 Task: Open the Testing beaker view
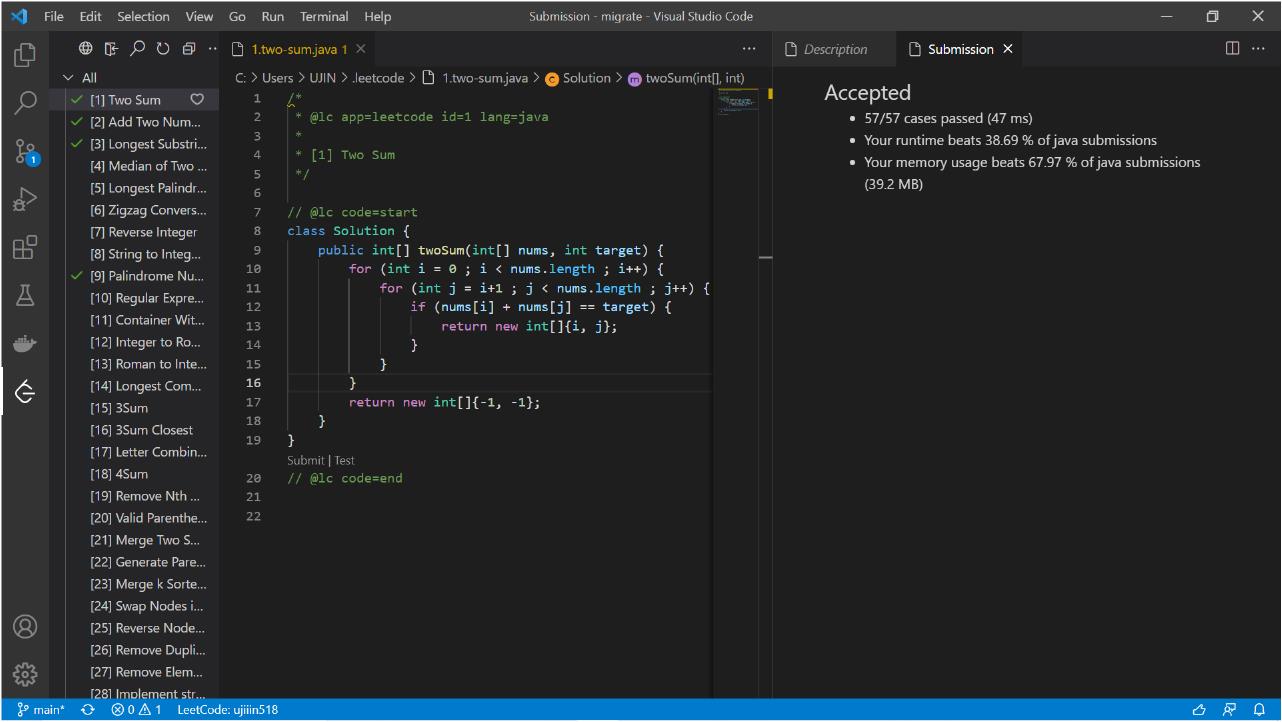[25, 295]
